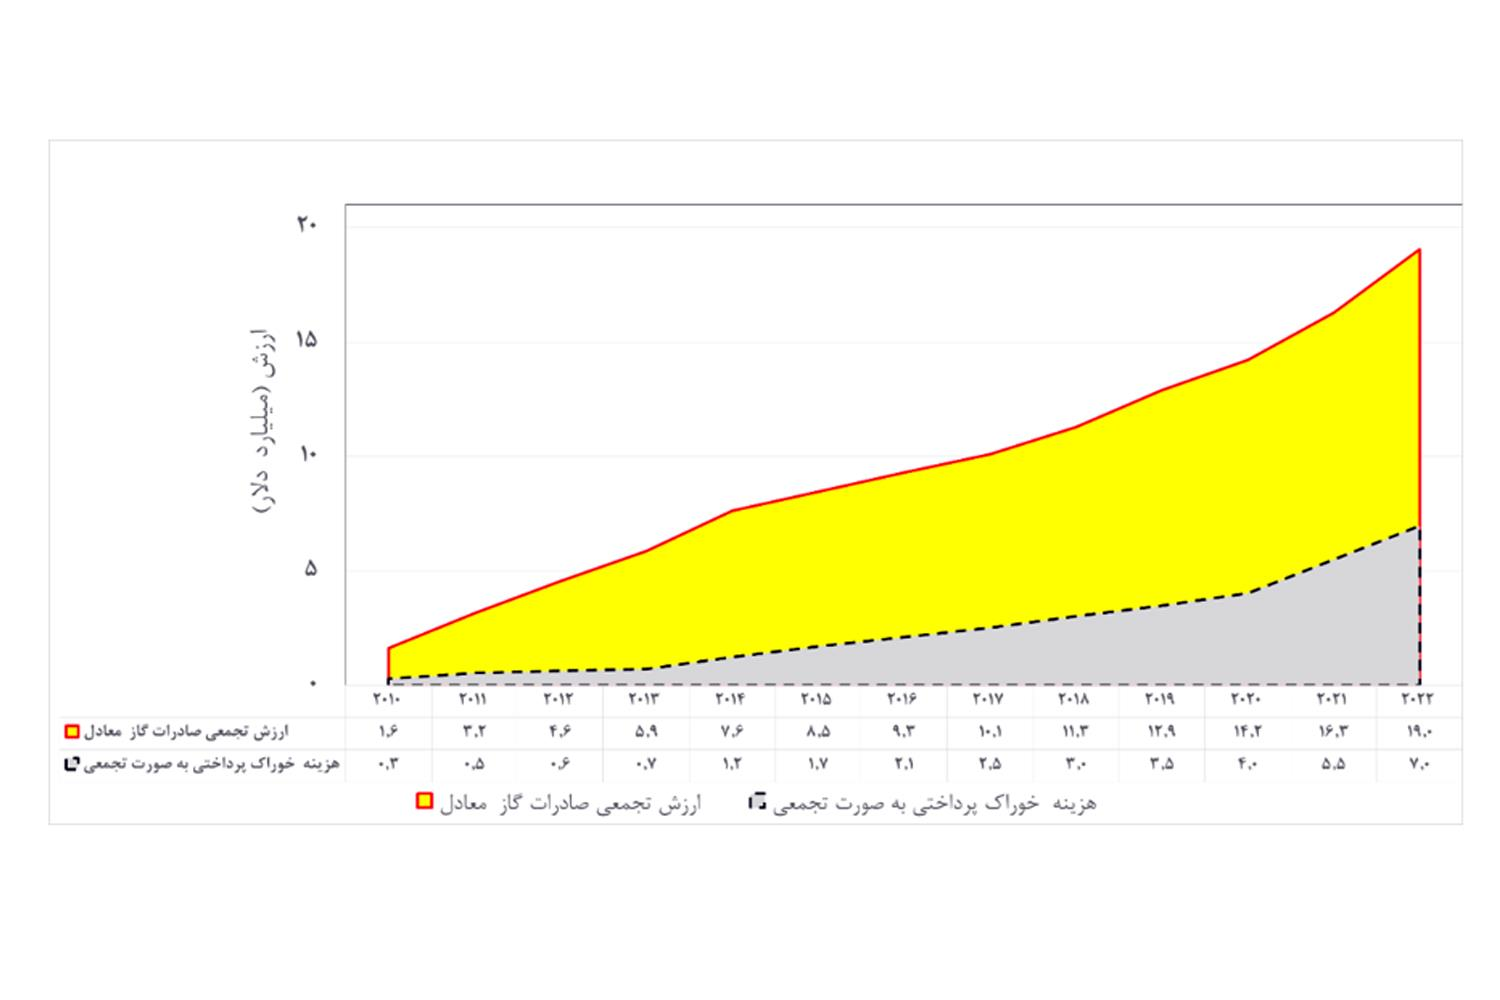Select the 1.6 value cell under 2010
Image resolution: width=1500 pixels, height=1000 pixels.
[388, 731]
